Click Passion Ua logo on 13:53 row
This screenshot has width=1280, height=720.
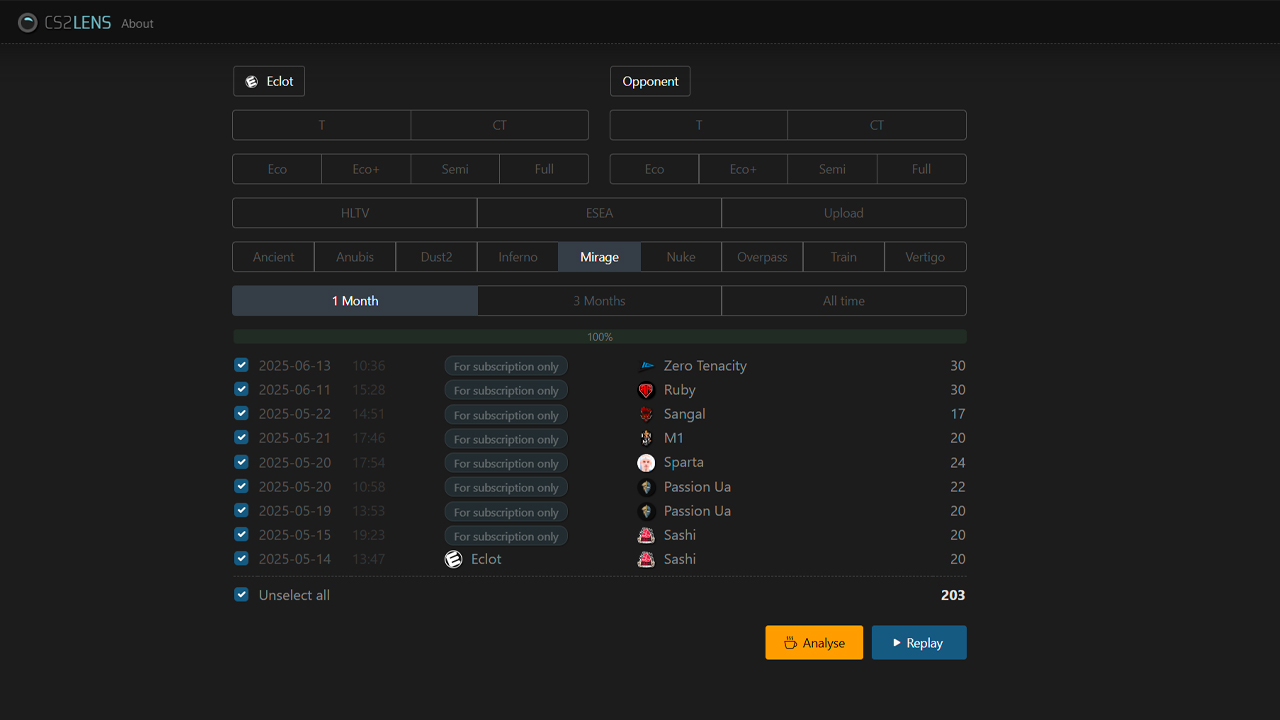click(x=647, y=511)
